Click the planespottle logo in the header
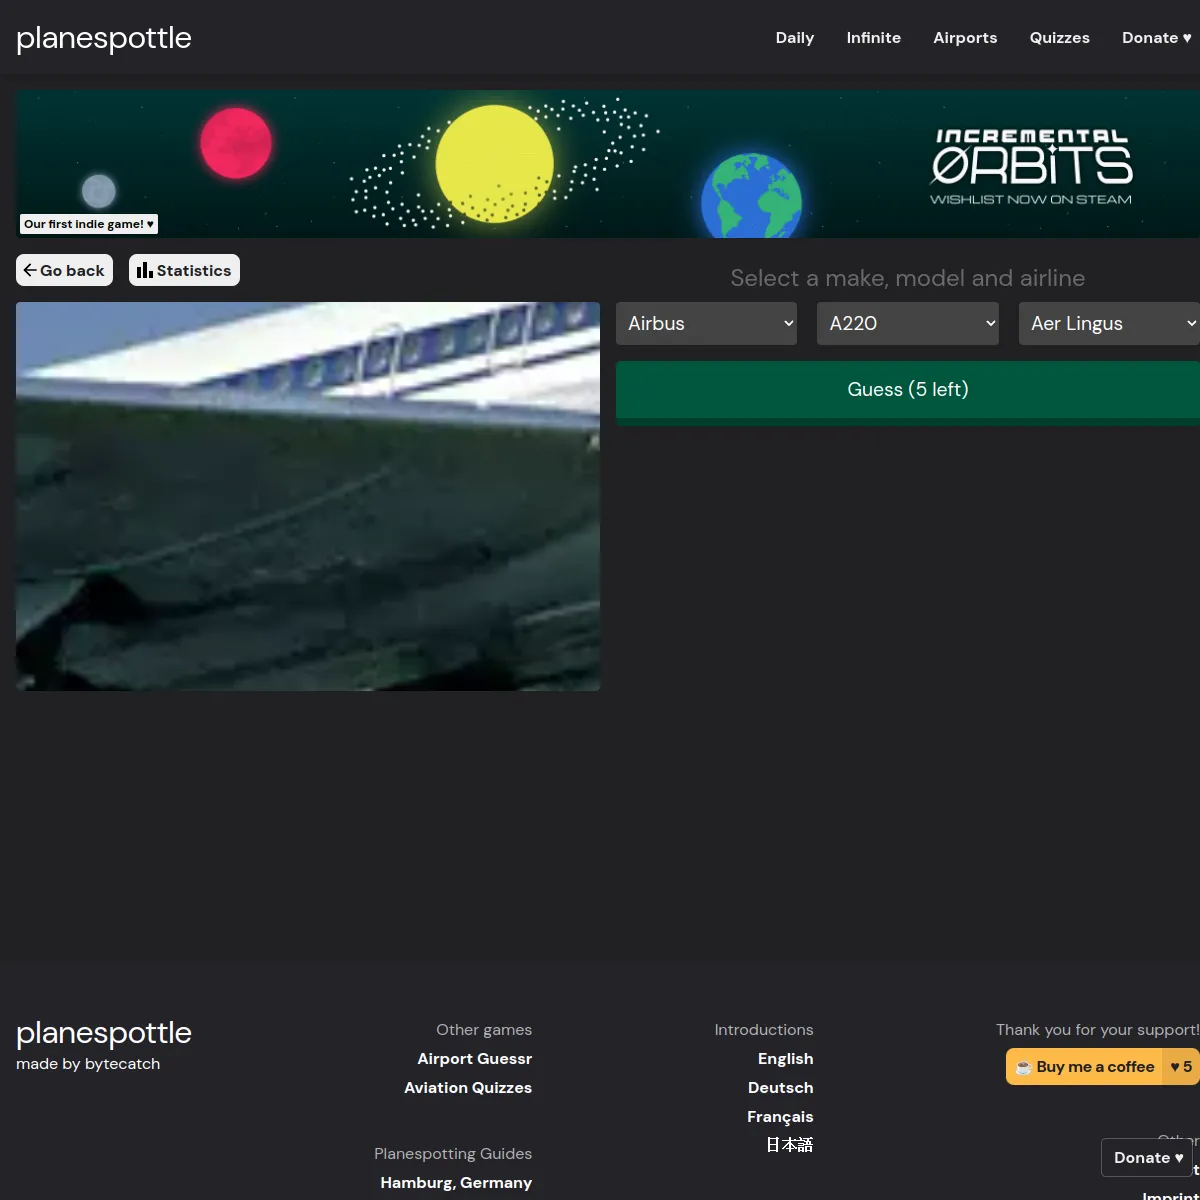 pyautogui.click(x=104, y=38)
